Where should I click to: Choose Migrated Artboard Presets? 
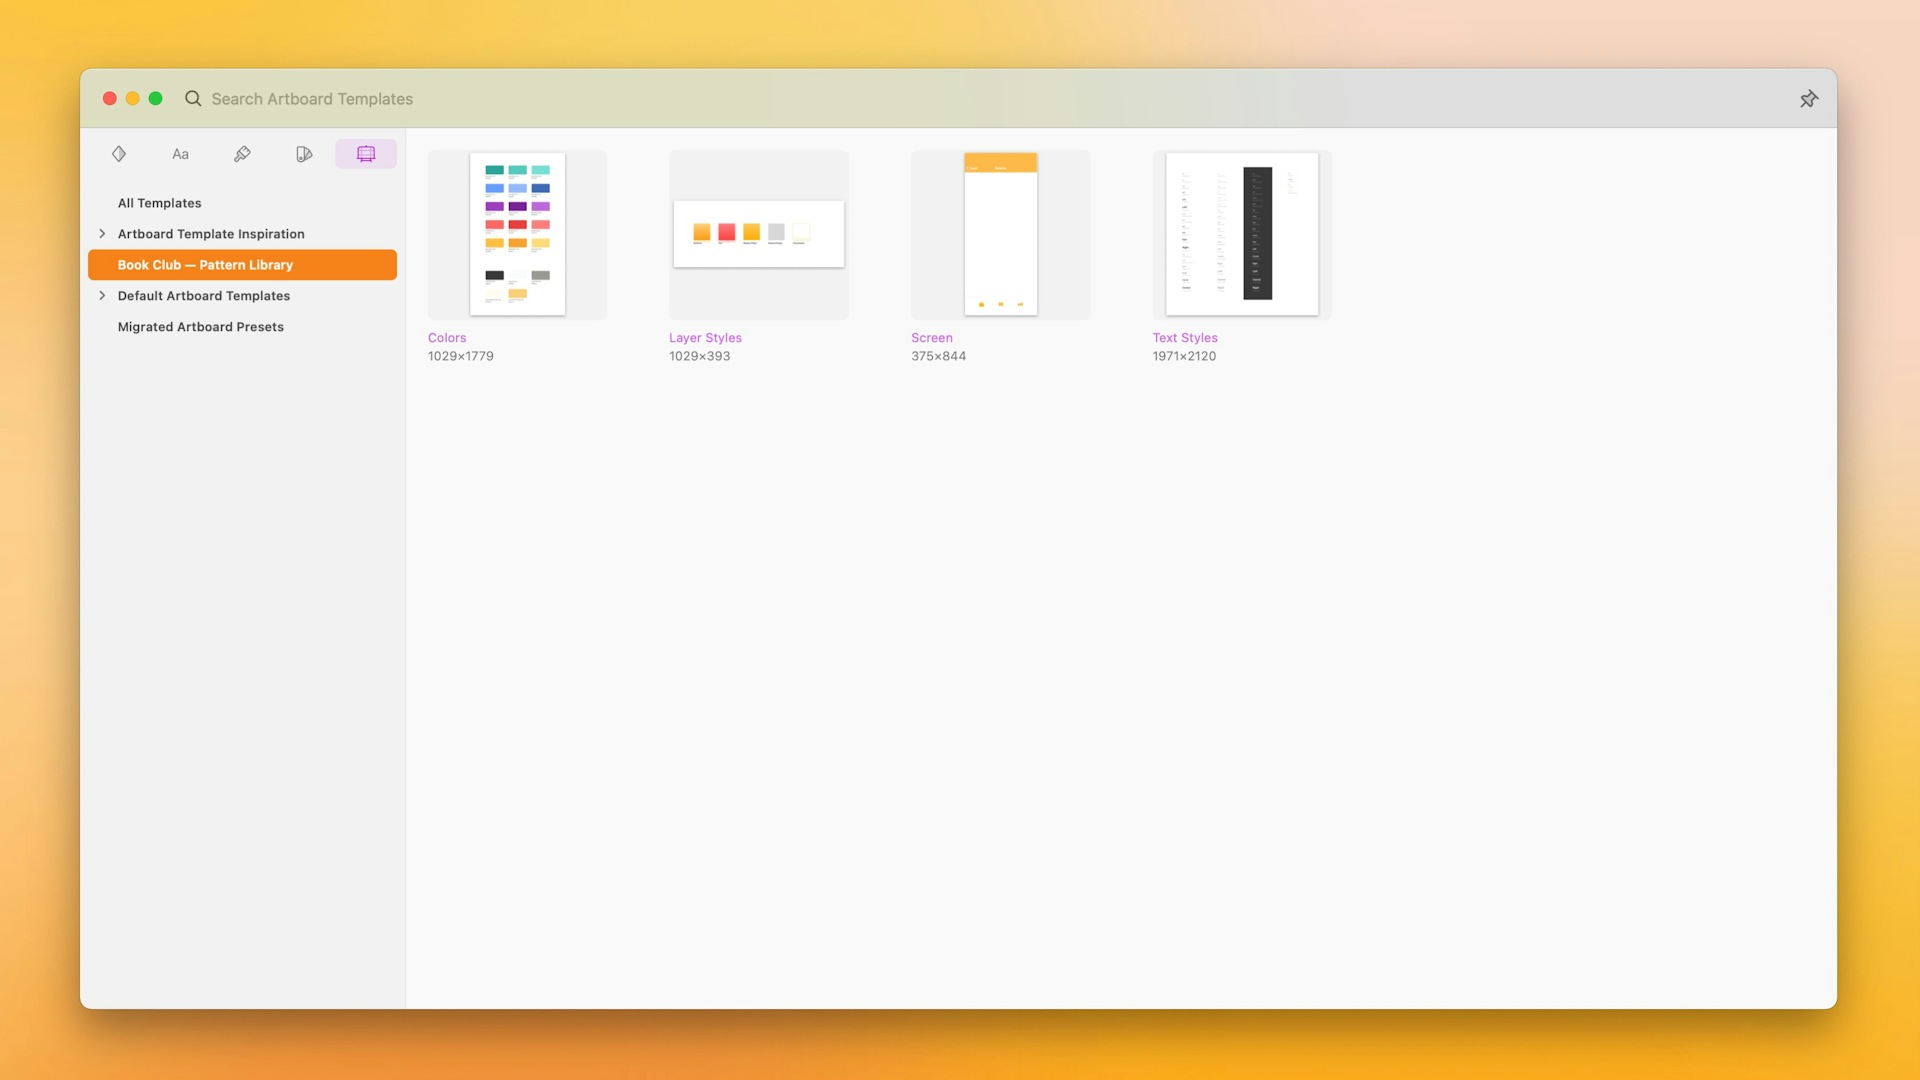tap(200, 327)
